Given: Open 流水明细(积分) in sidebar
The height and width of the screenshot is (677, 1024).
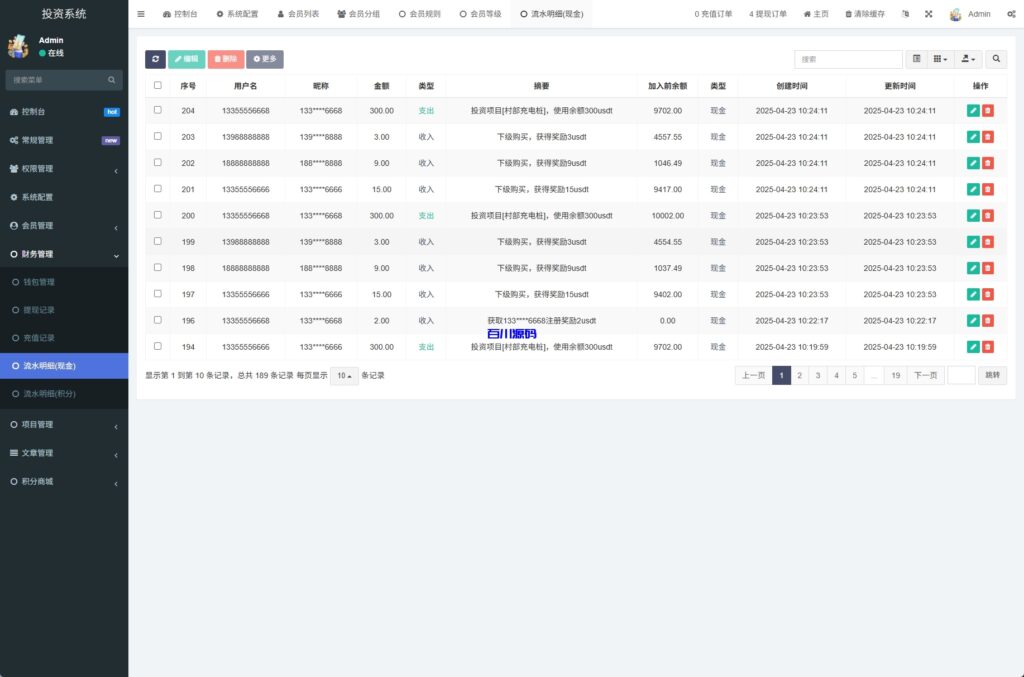Looking at the screenshot, I should (64, 394).
